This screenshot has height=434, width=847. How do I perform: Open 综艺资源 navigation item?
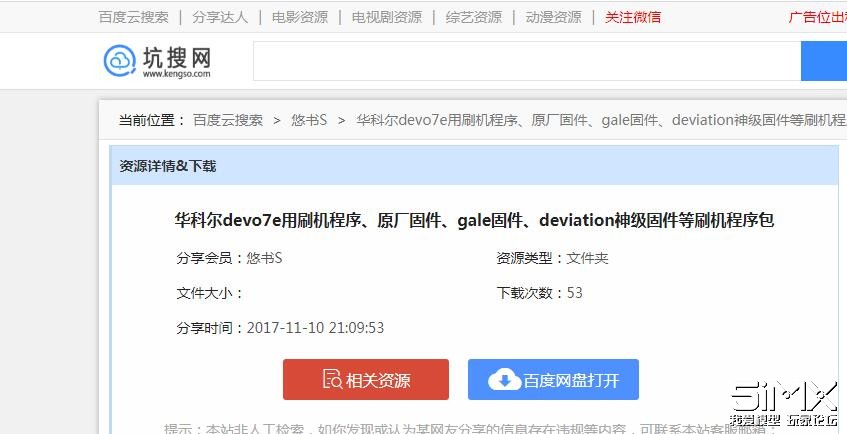[474, 17]
